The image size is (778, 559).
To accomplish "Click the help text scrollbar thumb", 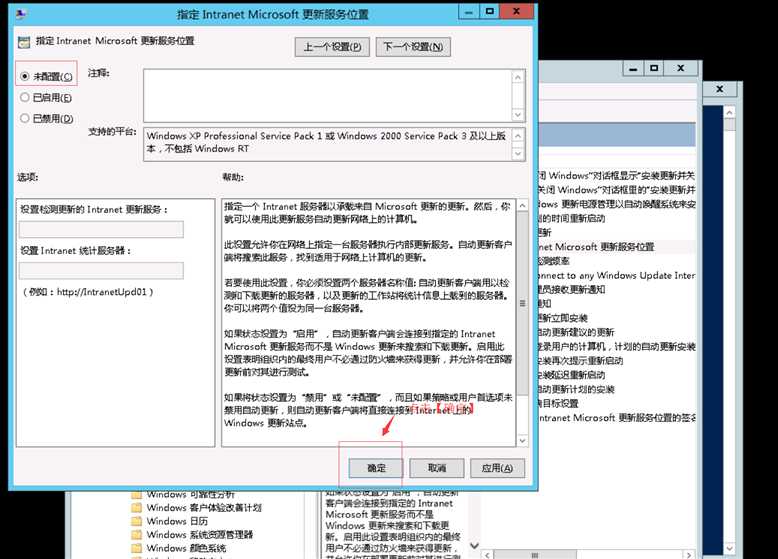I will [x=522, y=304].
